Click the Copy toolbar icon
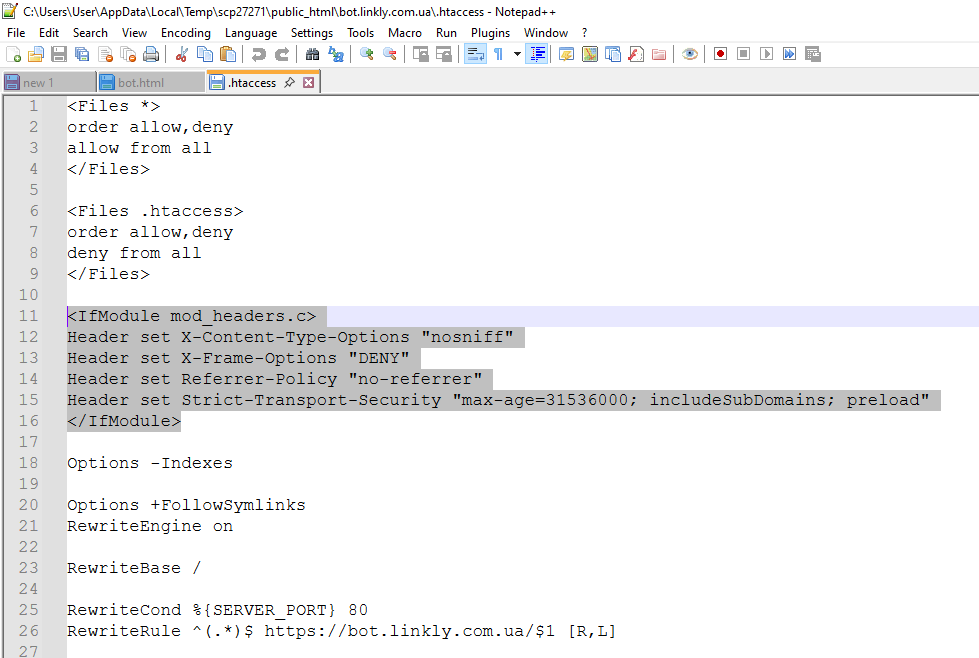Viewport: 979px width, 658px height. tap(205, 54)
